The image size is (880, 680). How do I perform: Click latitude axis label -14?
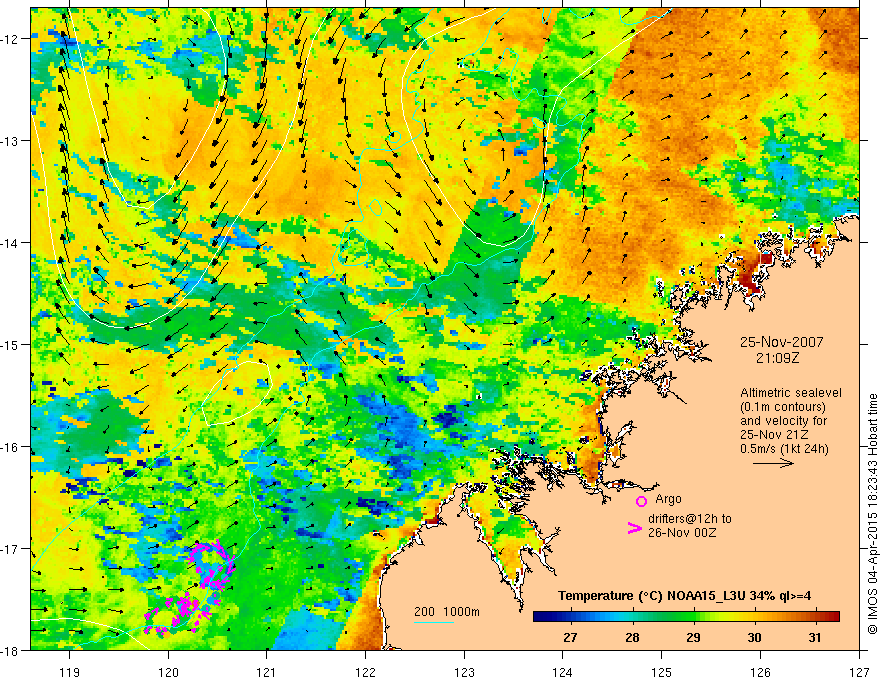(11, 243)
